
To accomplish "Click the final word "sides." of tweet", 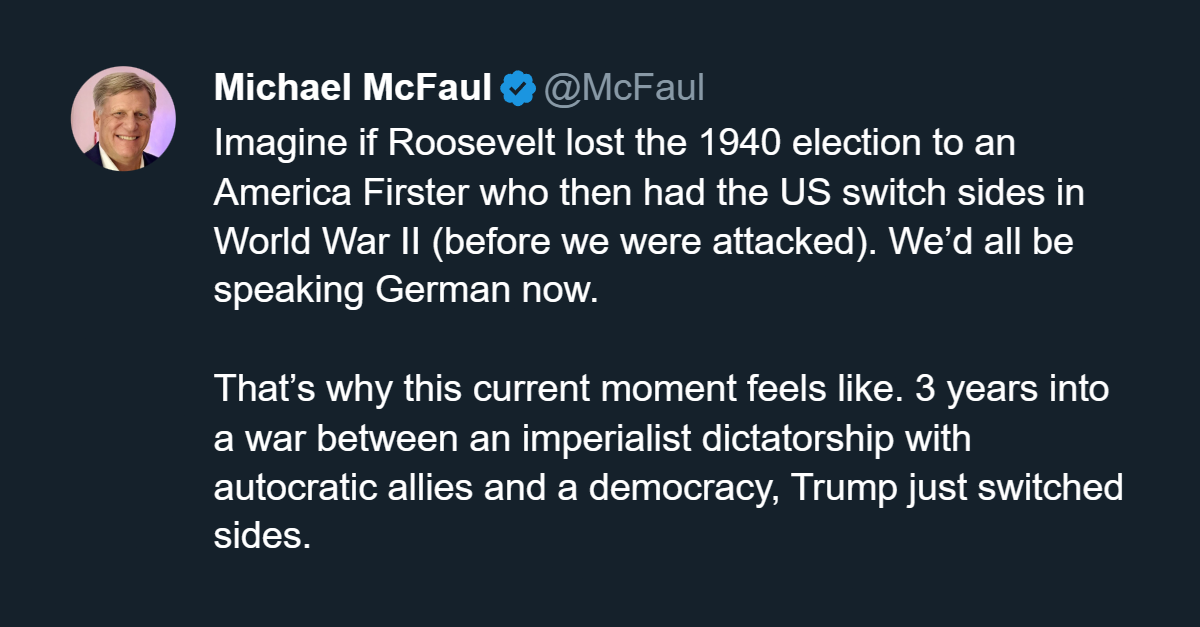I will pyautogui.click(x=256, y=537).
